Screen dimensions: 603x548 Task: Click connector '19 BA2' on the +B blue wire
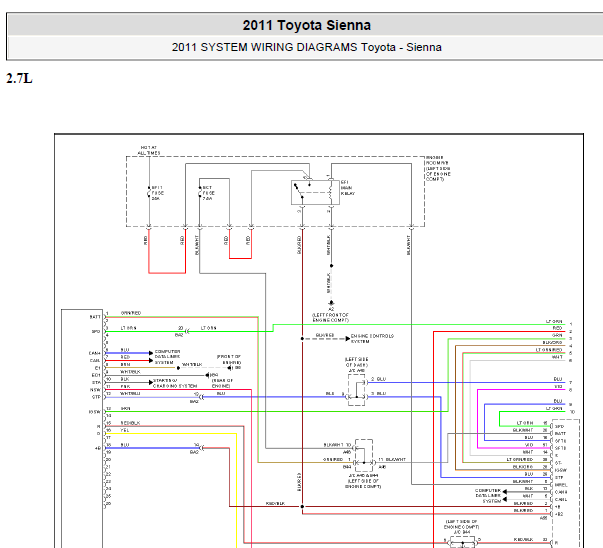pos(197,448)
